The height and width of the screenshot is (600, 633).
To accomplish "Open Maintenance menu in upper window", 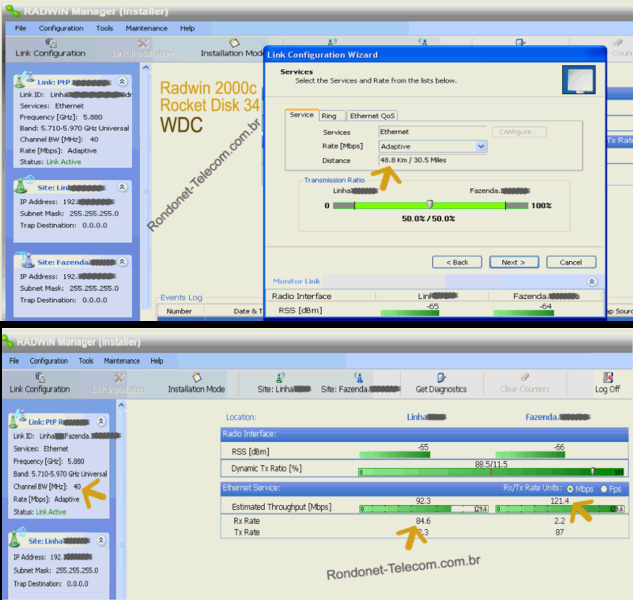I will [x=147, y=28].
